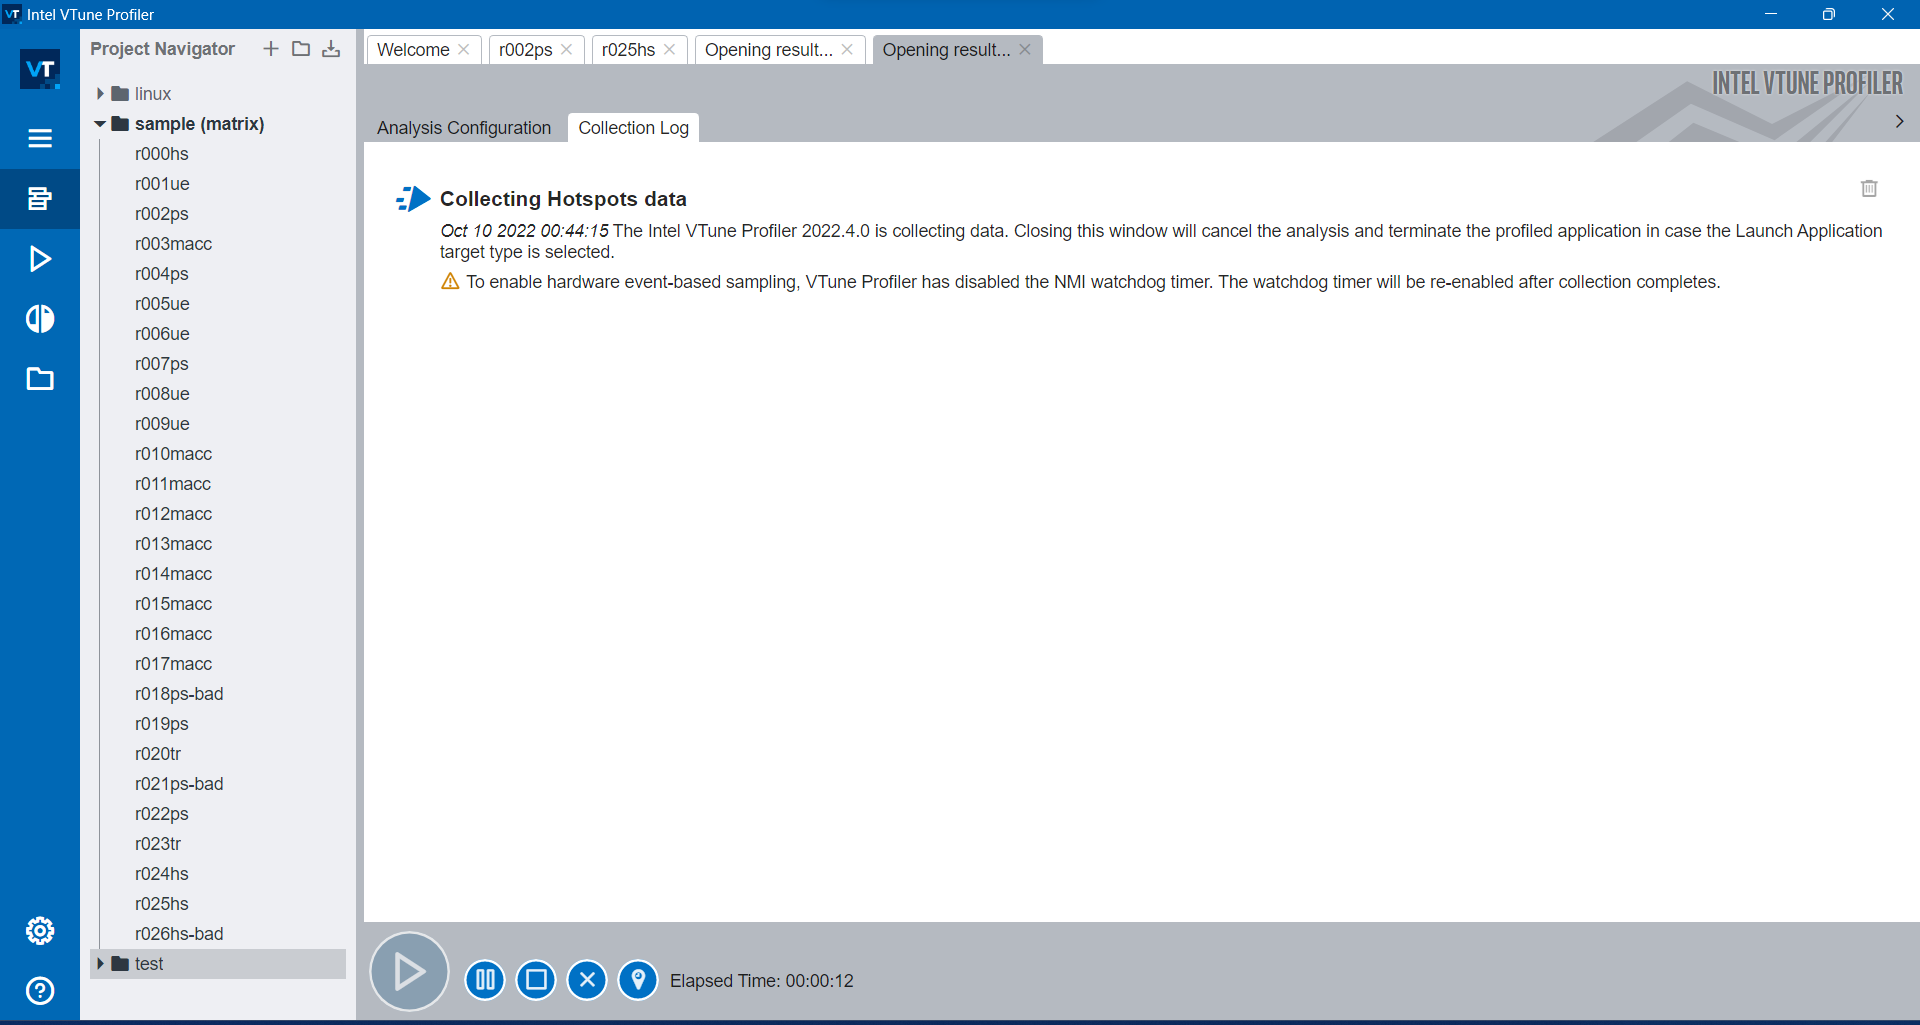Open the Analysis Configuration tab
Viewport: 1920px width, 1025px height.
click(x=464, y=128)
